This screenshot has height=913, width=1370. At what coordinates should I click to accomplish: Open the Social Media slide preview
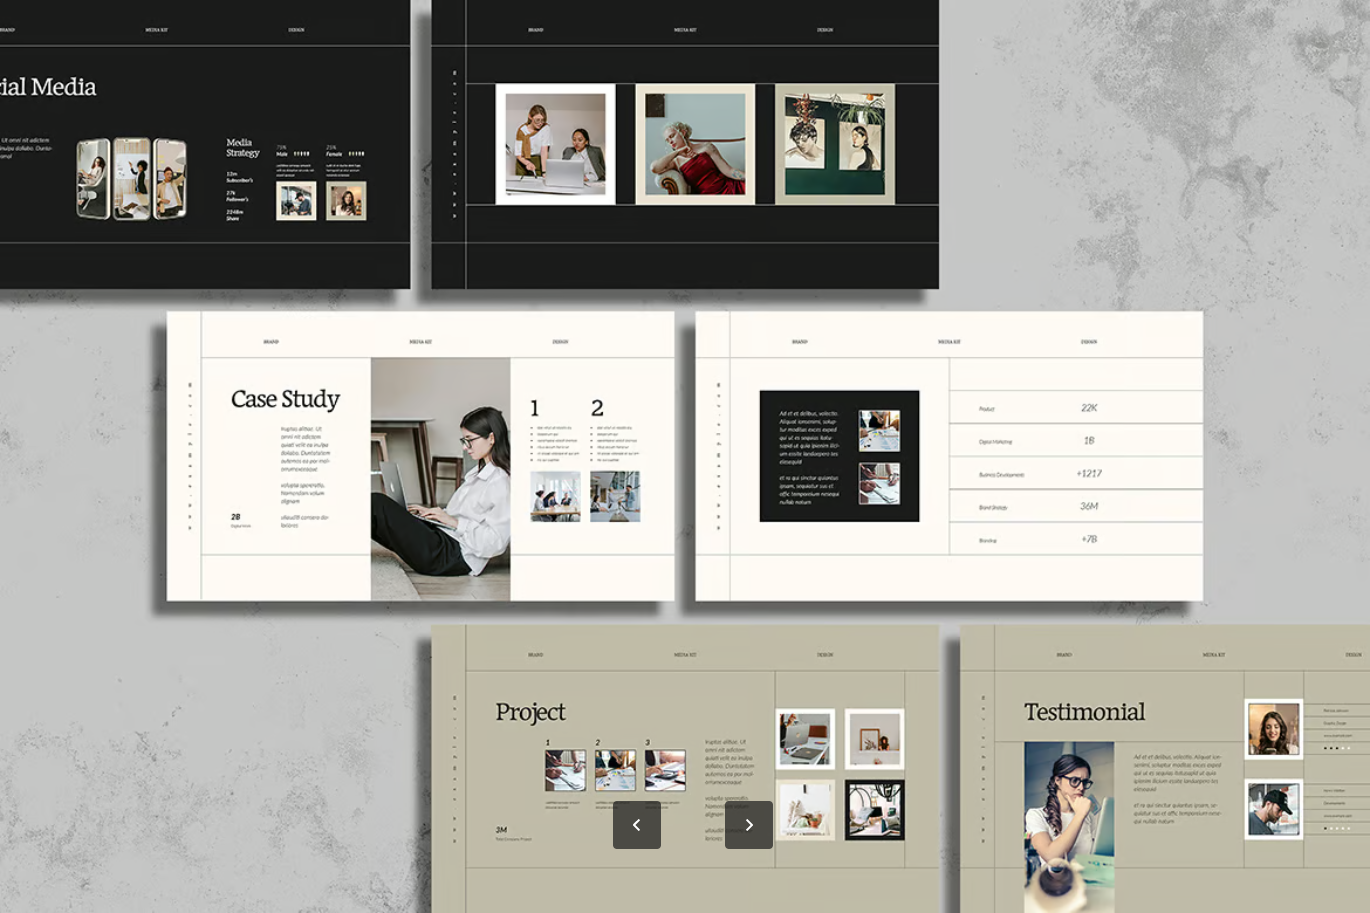click(x=205, y=144)
